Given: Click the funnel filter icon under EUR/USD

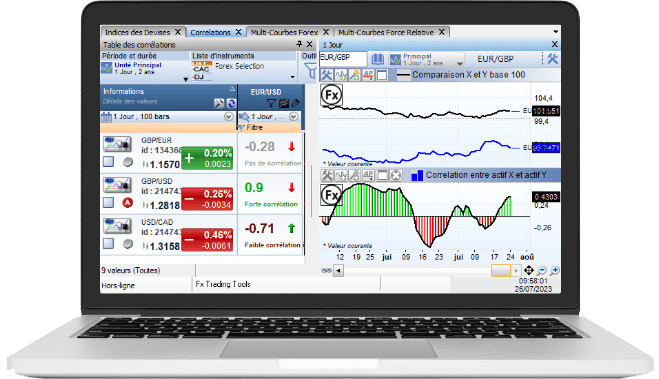Looking at the screenshot, I should click(271, 103).
